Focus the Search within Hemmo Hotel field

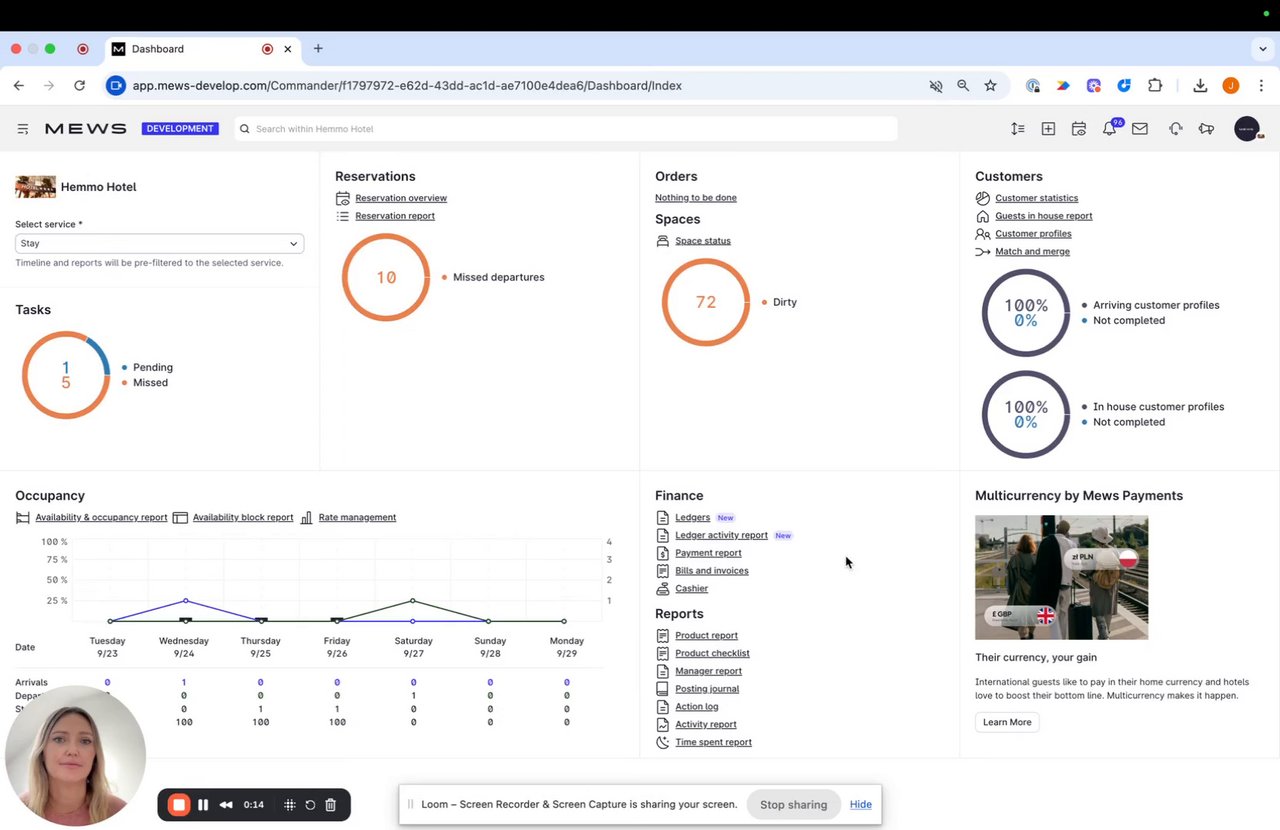click(566, 129)
